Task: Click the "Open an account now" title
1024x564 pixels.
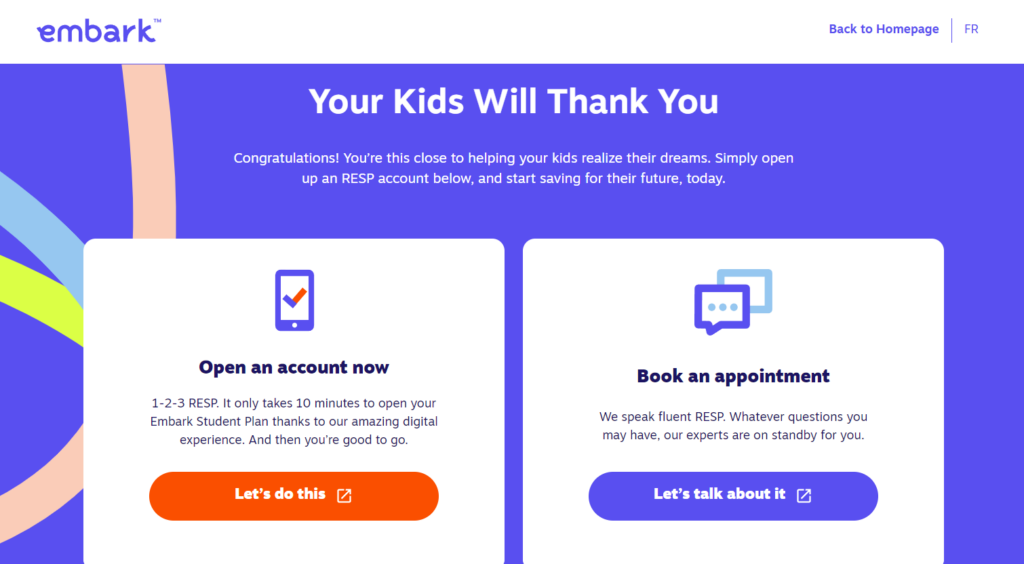Action: pyautogui.click(x=294, y=367)
